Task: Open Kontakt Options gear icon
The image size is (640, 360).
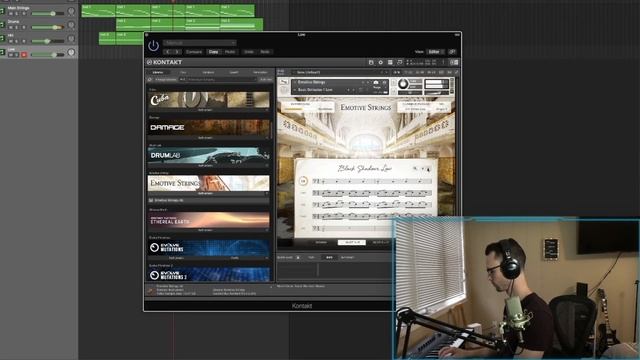Action: pyautogui.click(x=380, y=62)
